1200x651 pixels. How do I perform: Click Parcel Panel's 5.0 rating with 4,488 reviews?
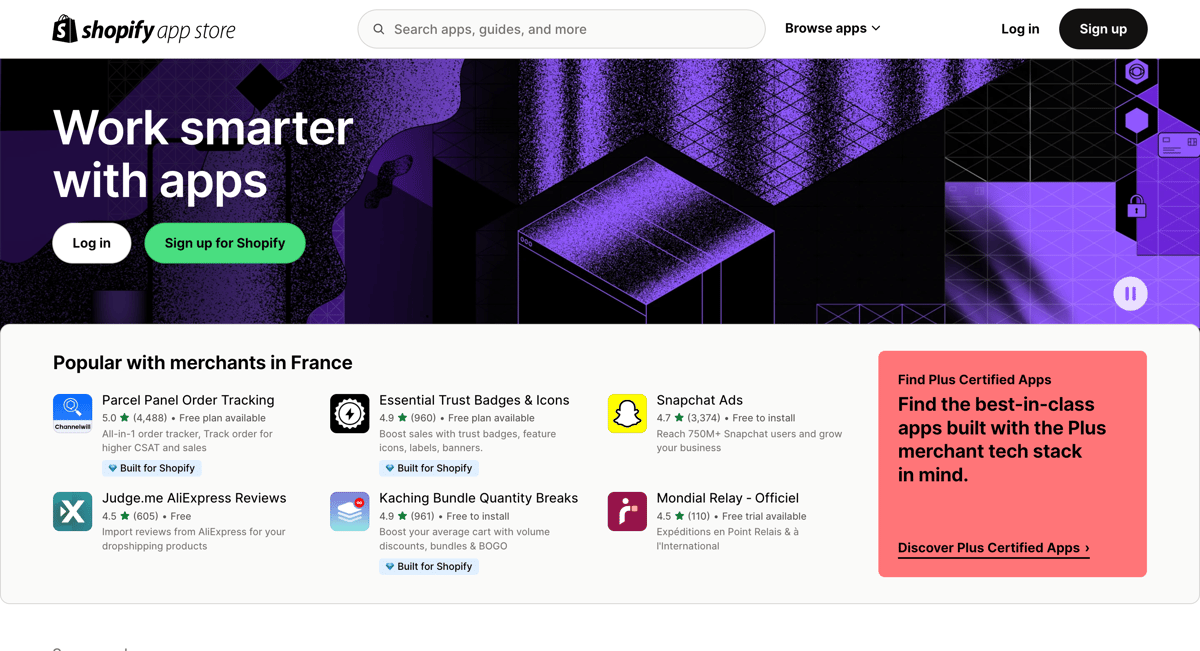pos(134,418)
